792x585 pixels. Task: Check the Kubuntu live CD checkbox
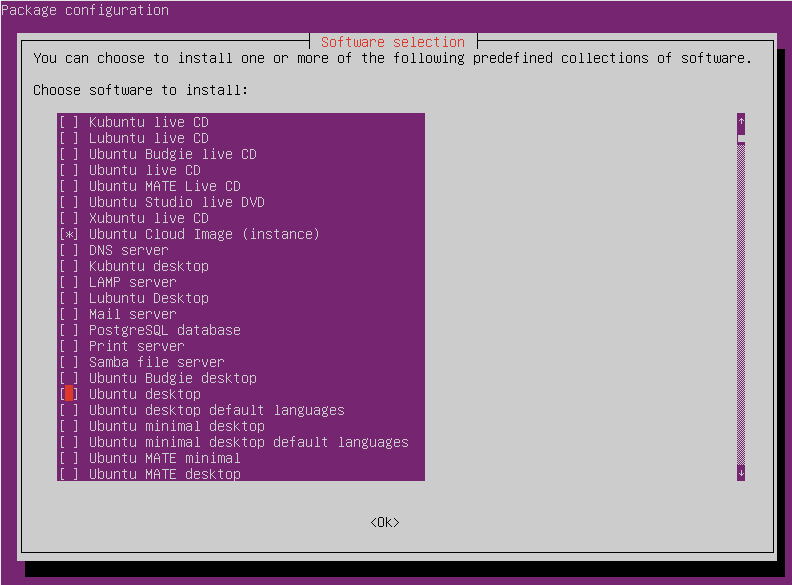69,122
